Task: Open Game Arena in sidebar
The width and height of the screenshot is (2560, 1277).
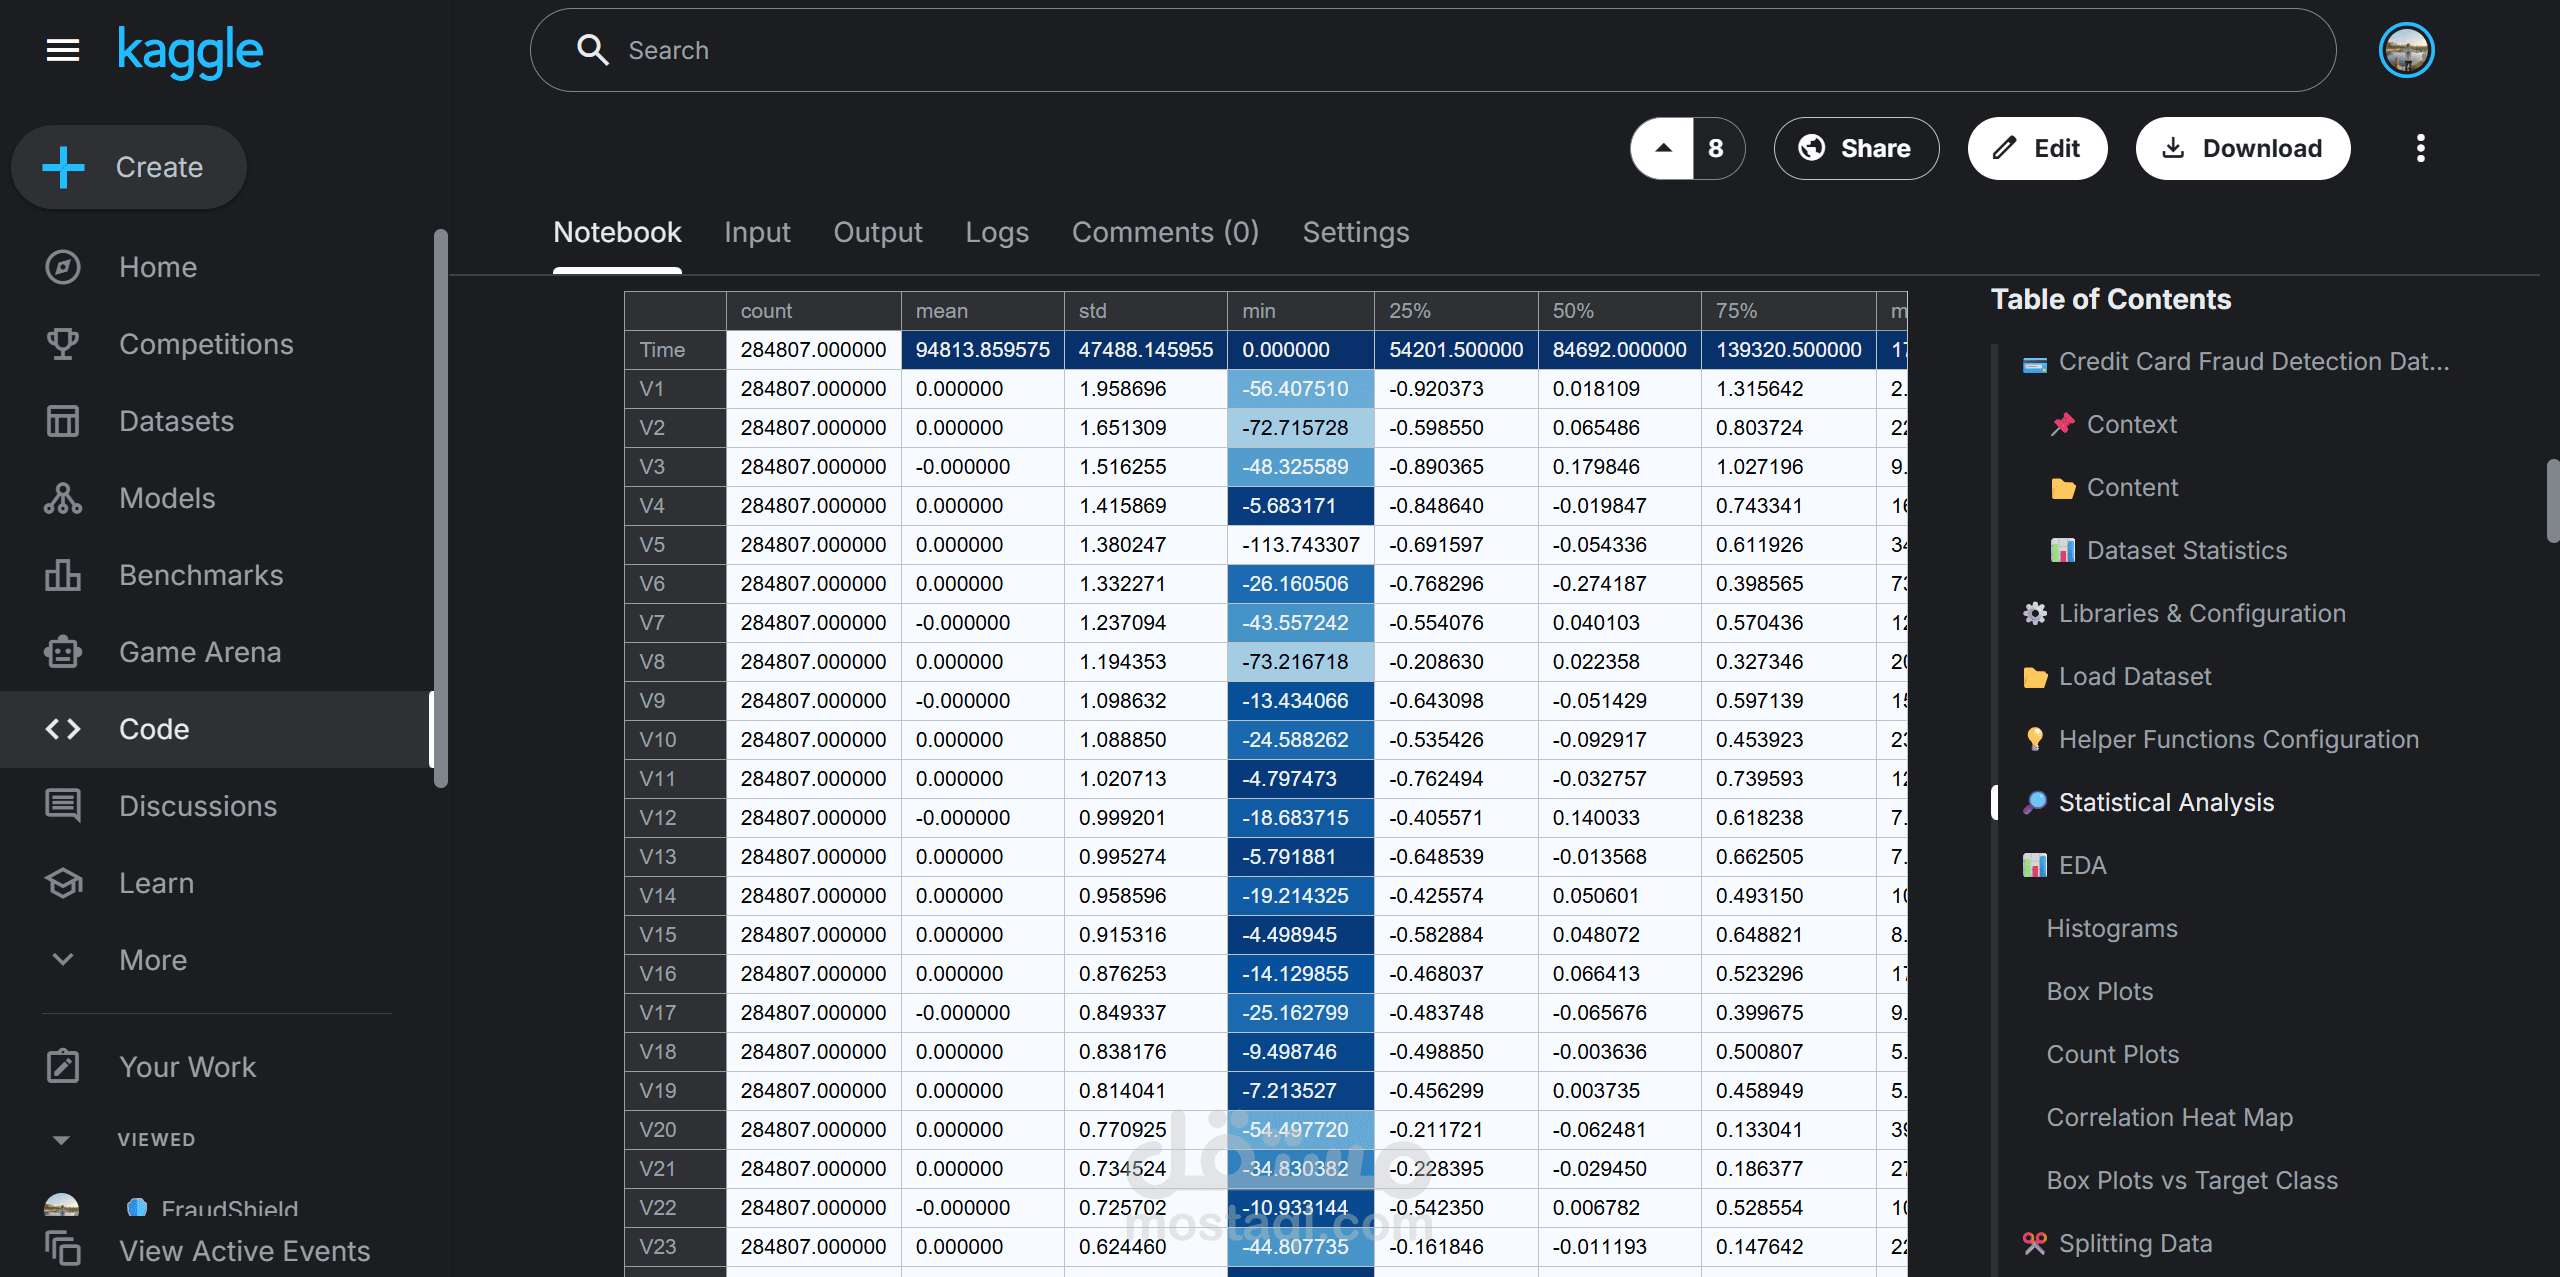Action: (x=200, y=652)
